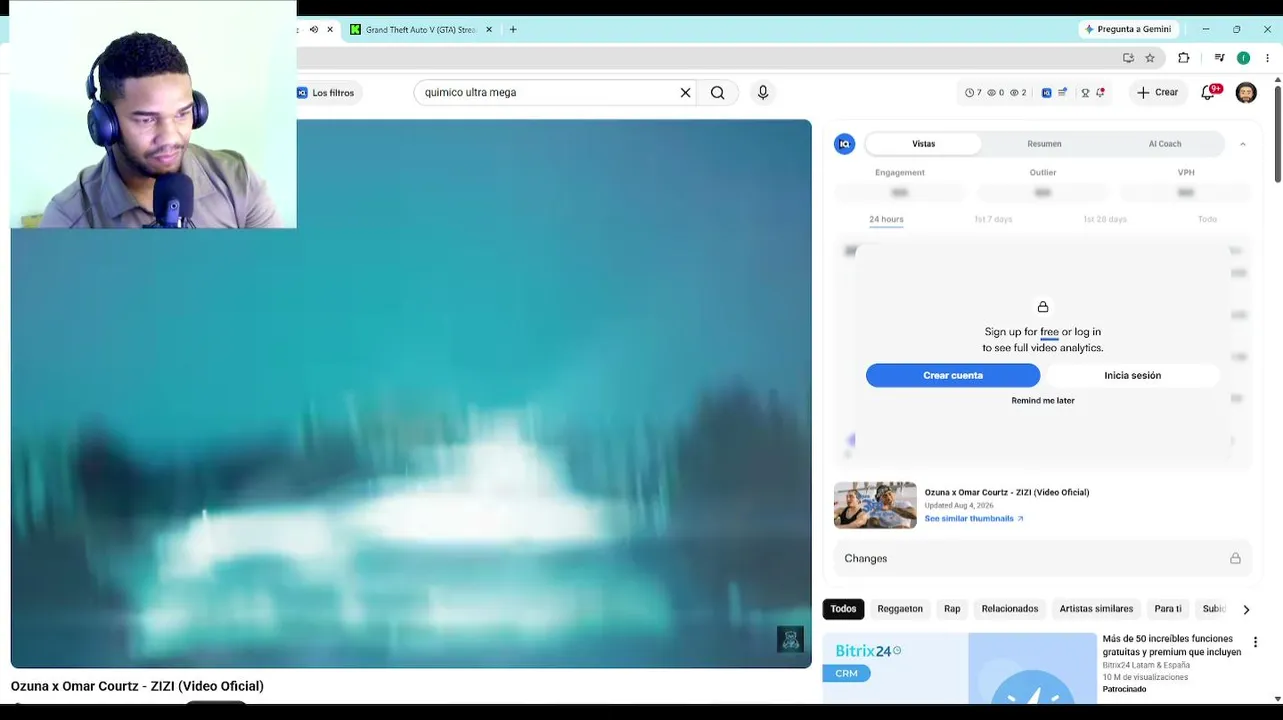Click the Crear cuenta button

pos(953,375)
